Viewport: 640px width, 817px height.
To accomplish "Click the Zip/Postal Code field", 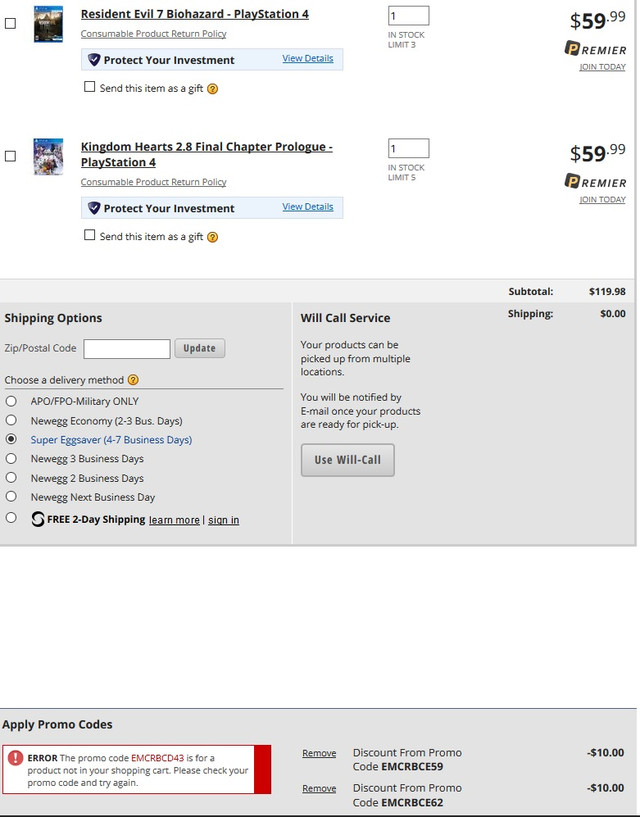I will click(x=127, y=348).
